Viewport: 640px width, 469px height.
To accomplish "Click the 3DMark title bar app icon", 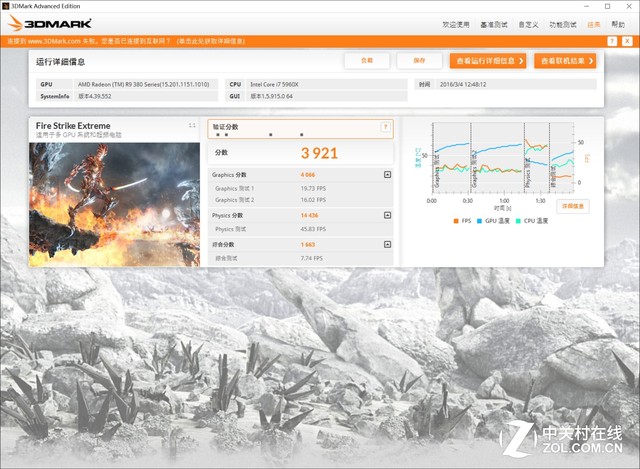I will (7, 5).
